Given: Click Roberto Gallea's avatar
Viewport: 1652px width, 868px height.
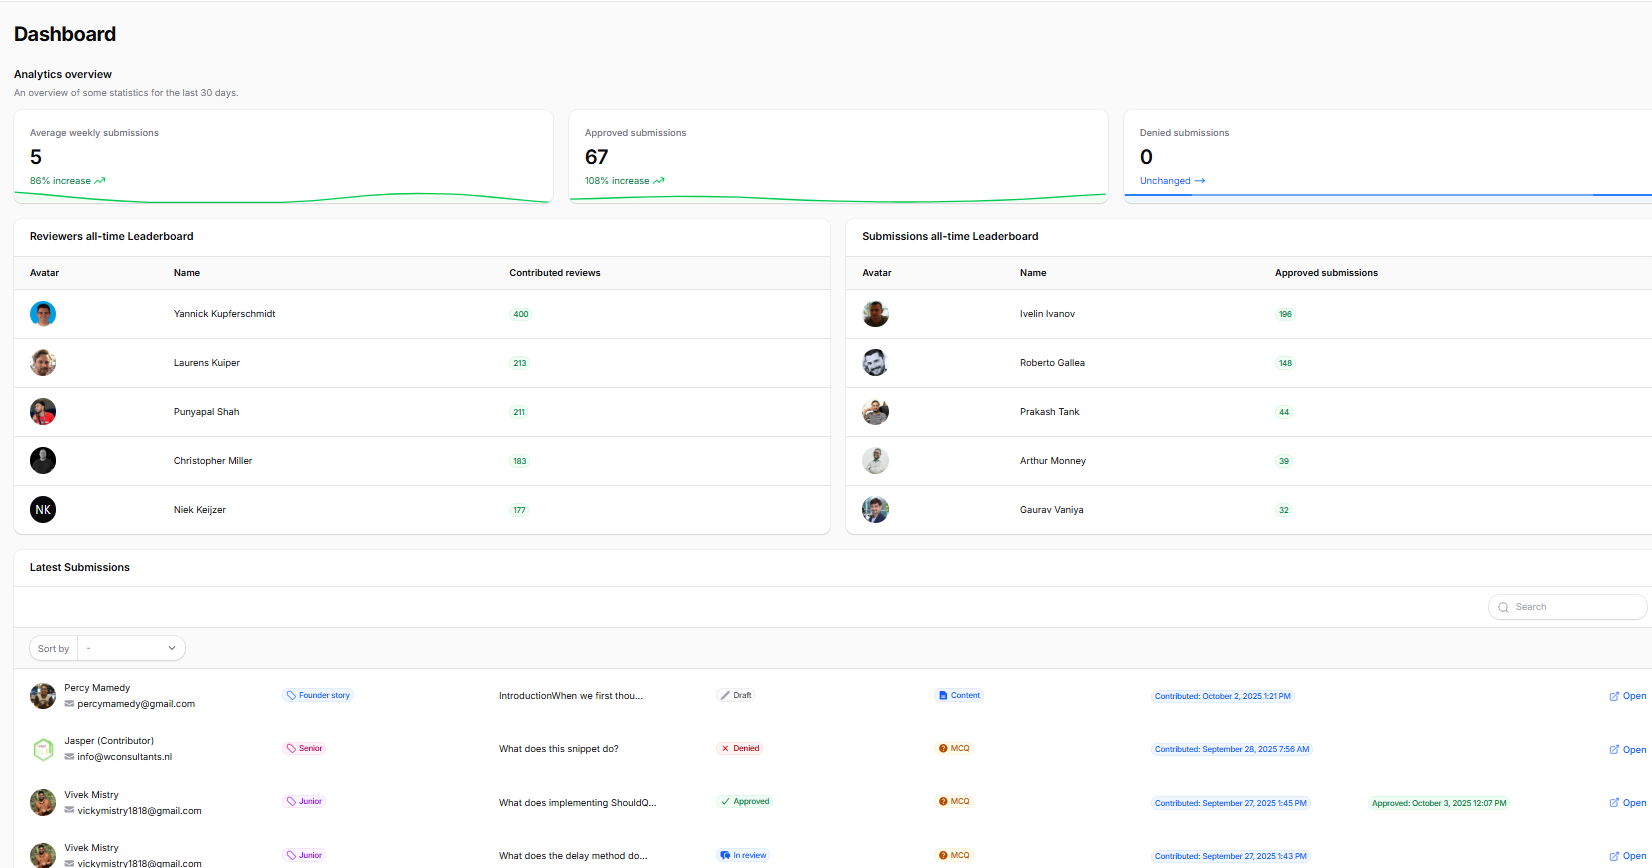Looking at the screenshot, I should point(875,363).
